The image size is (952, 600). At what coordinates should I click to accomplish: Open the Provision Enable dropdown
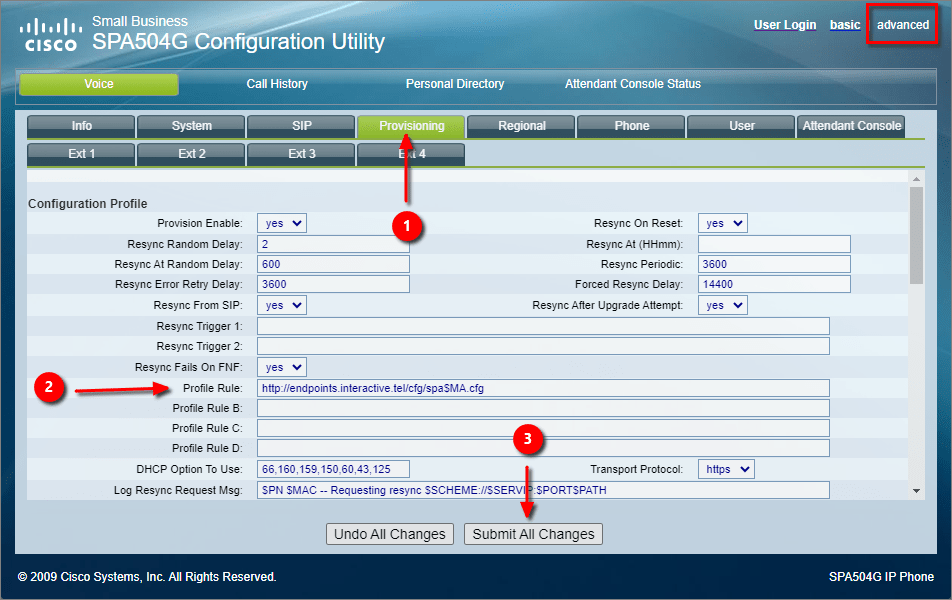coord(281,222)
